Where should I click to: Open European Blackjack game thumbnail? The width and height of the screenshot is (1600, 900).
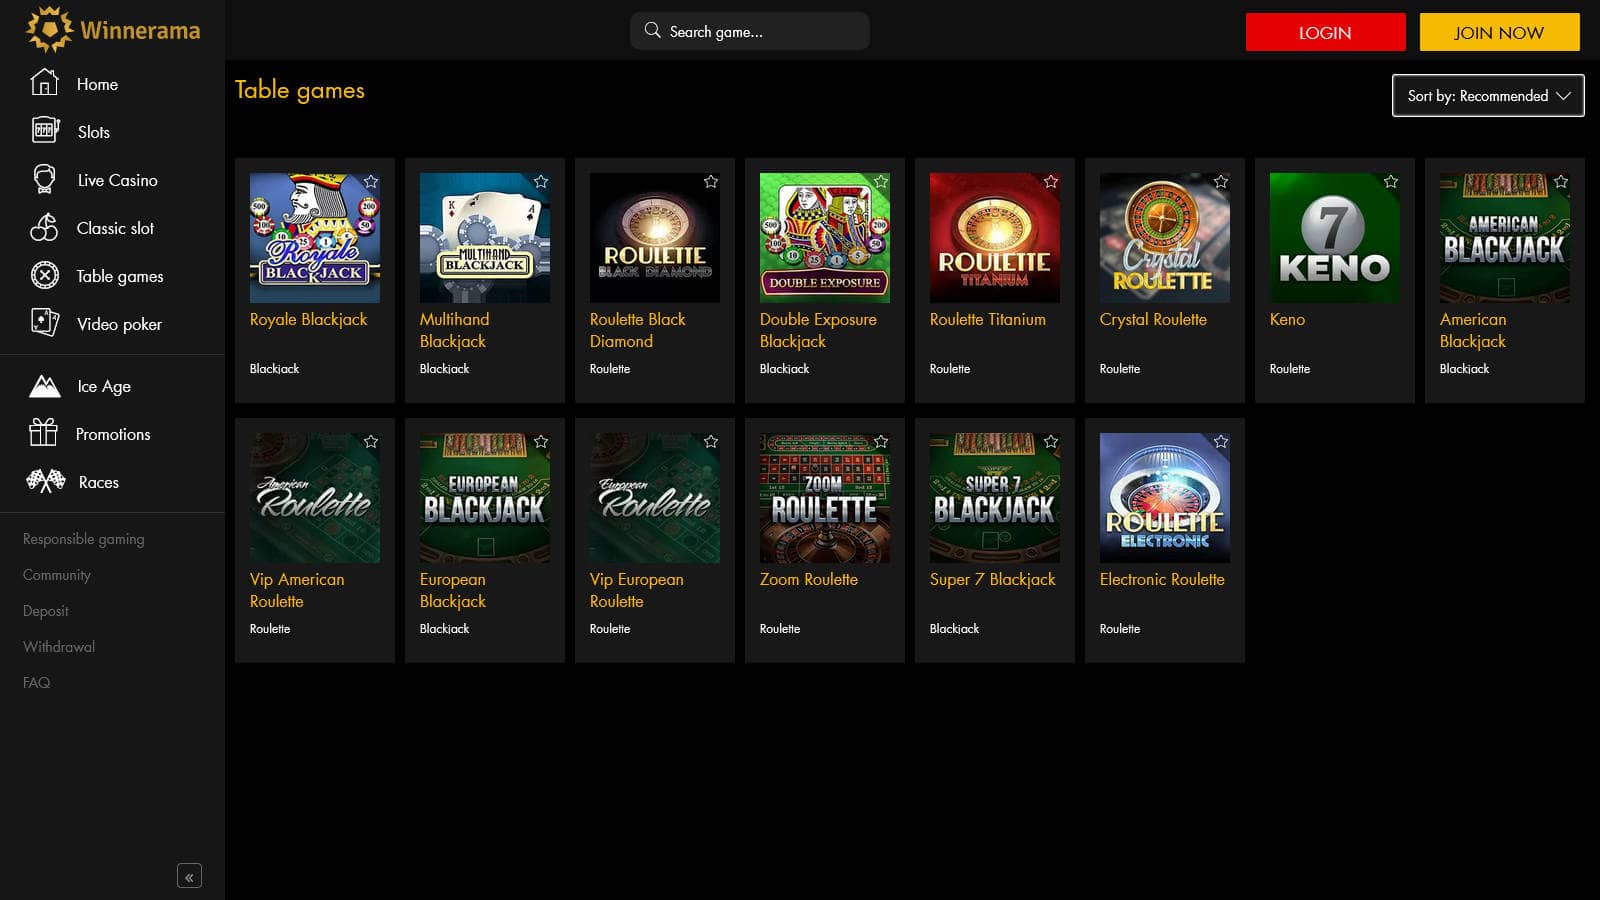485,498
